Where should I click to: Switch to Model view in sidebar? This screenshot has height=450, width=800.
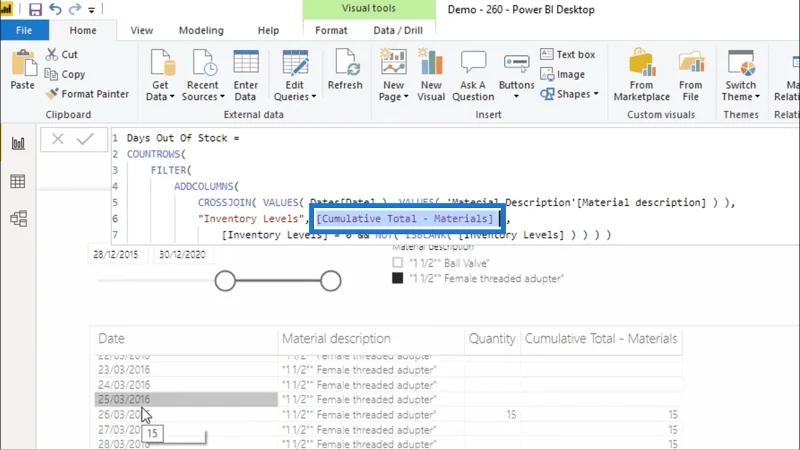(18, 219)
